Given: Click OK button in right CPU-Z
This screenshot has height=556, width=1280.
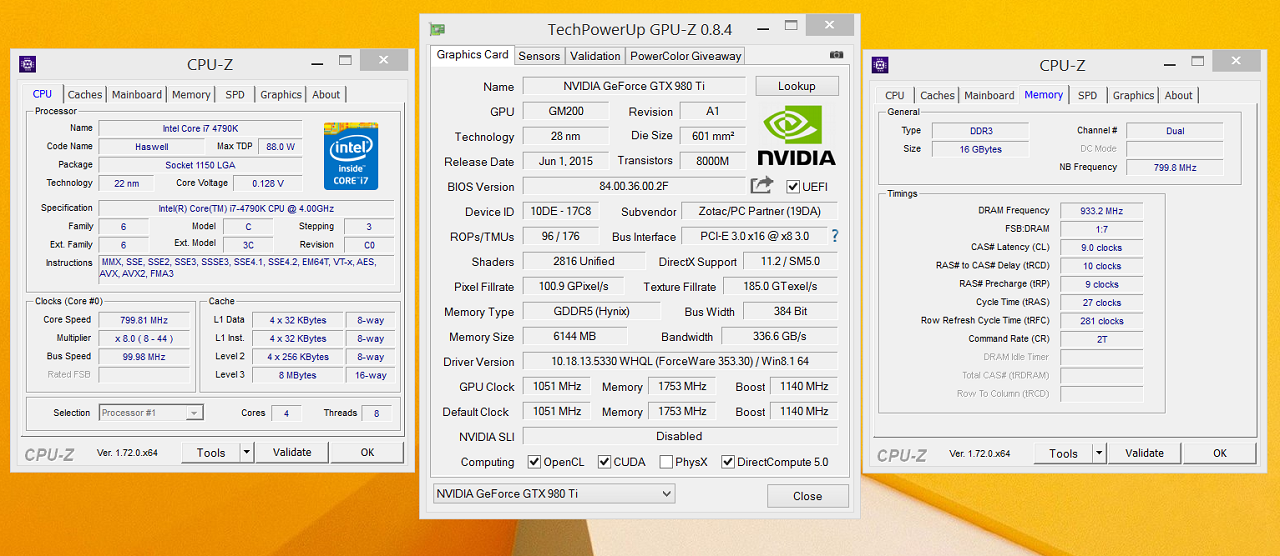Looking at the screenshot, I should tap(1219, 453).
